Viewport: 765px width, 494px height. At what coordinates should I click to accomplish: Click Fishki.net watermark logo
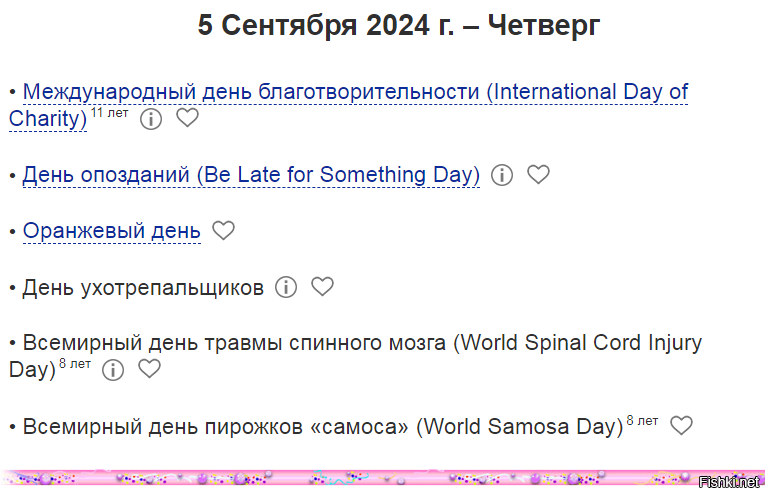[x=729, y=482]
